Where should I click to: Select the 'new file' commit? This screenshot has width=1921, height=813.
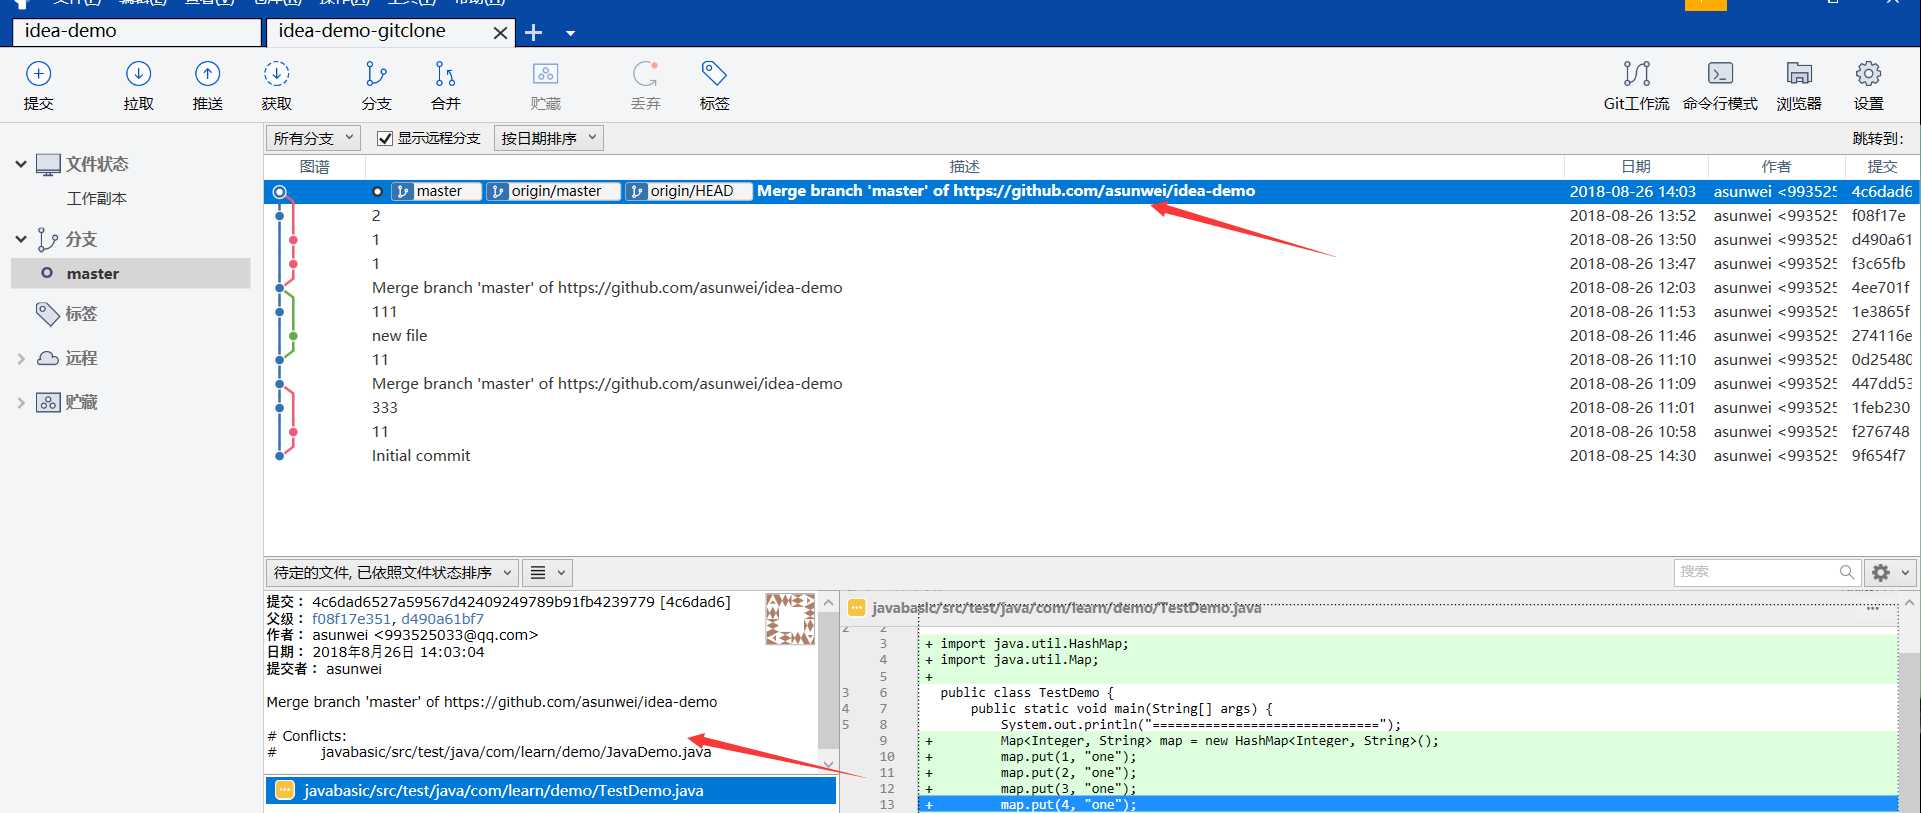coord(1090,336)
